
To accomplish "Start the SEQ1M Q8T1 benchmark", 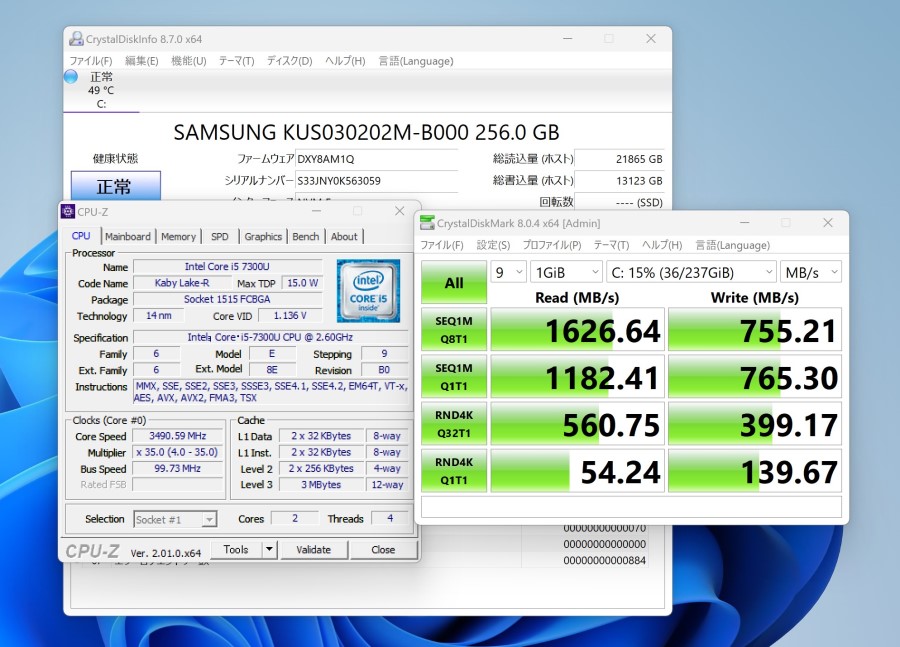I will (x=454, y=330).
